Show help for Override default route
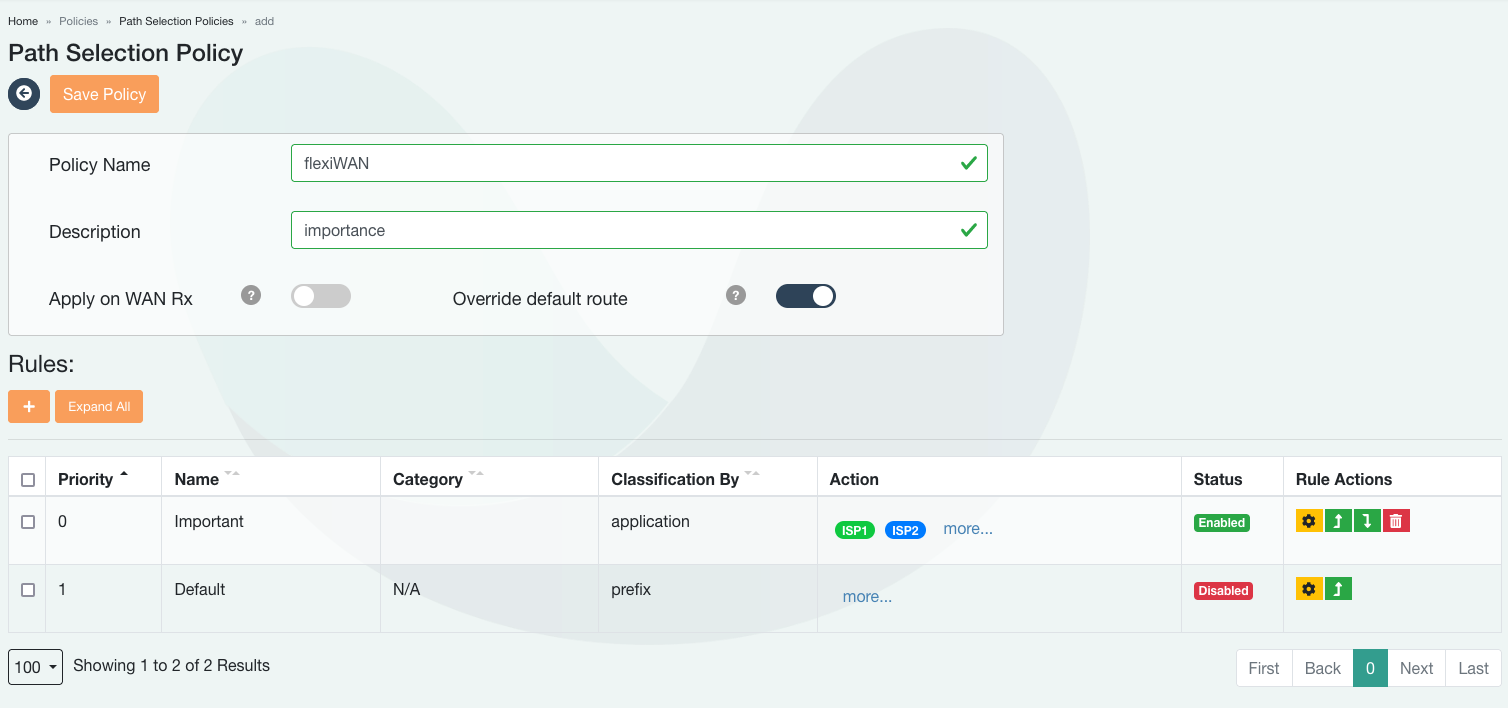The image size is (1508, 708). point(736,296)
